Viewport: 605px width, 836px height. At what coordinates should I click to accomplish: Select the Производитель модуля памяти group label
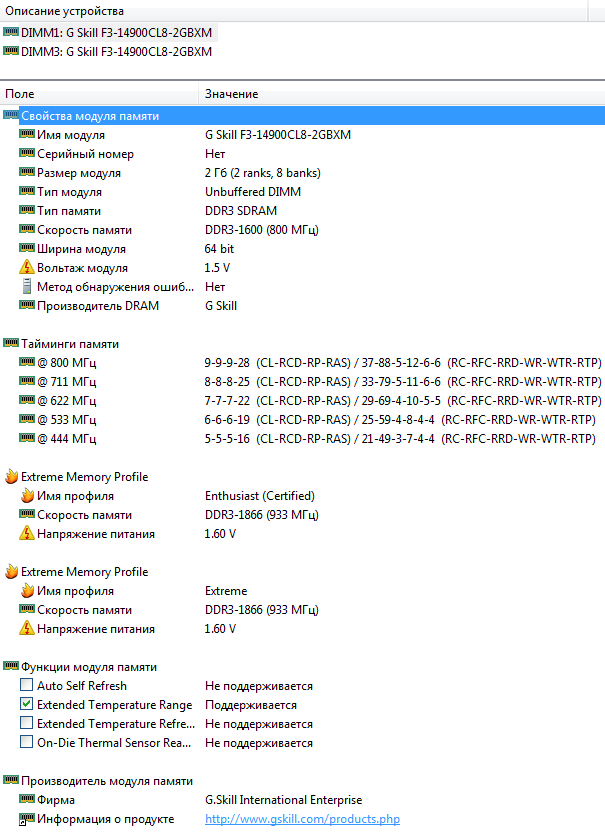(x=107, y=781)
